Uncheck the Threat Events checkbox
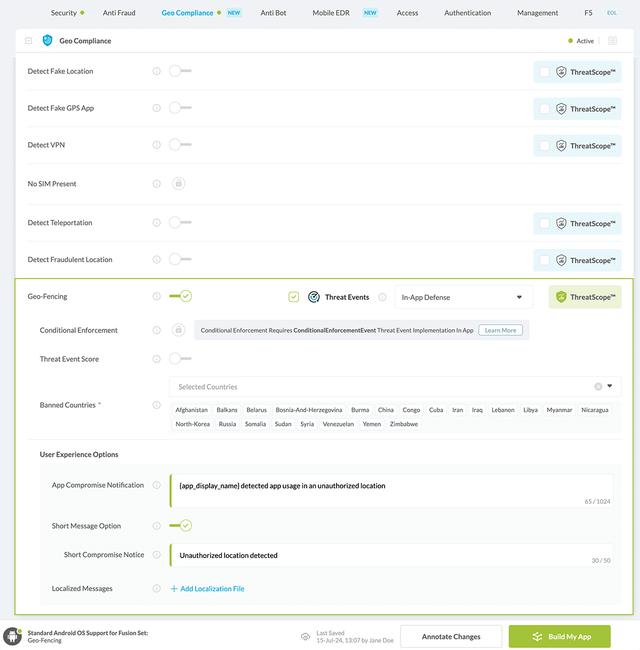This screenshot has height=650, width=640. (x=293, y=297)
